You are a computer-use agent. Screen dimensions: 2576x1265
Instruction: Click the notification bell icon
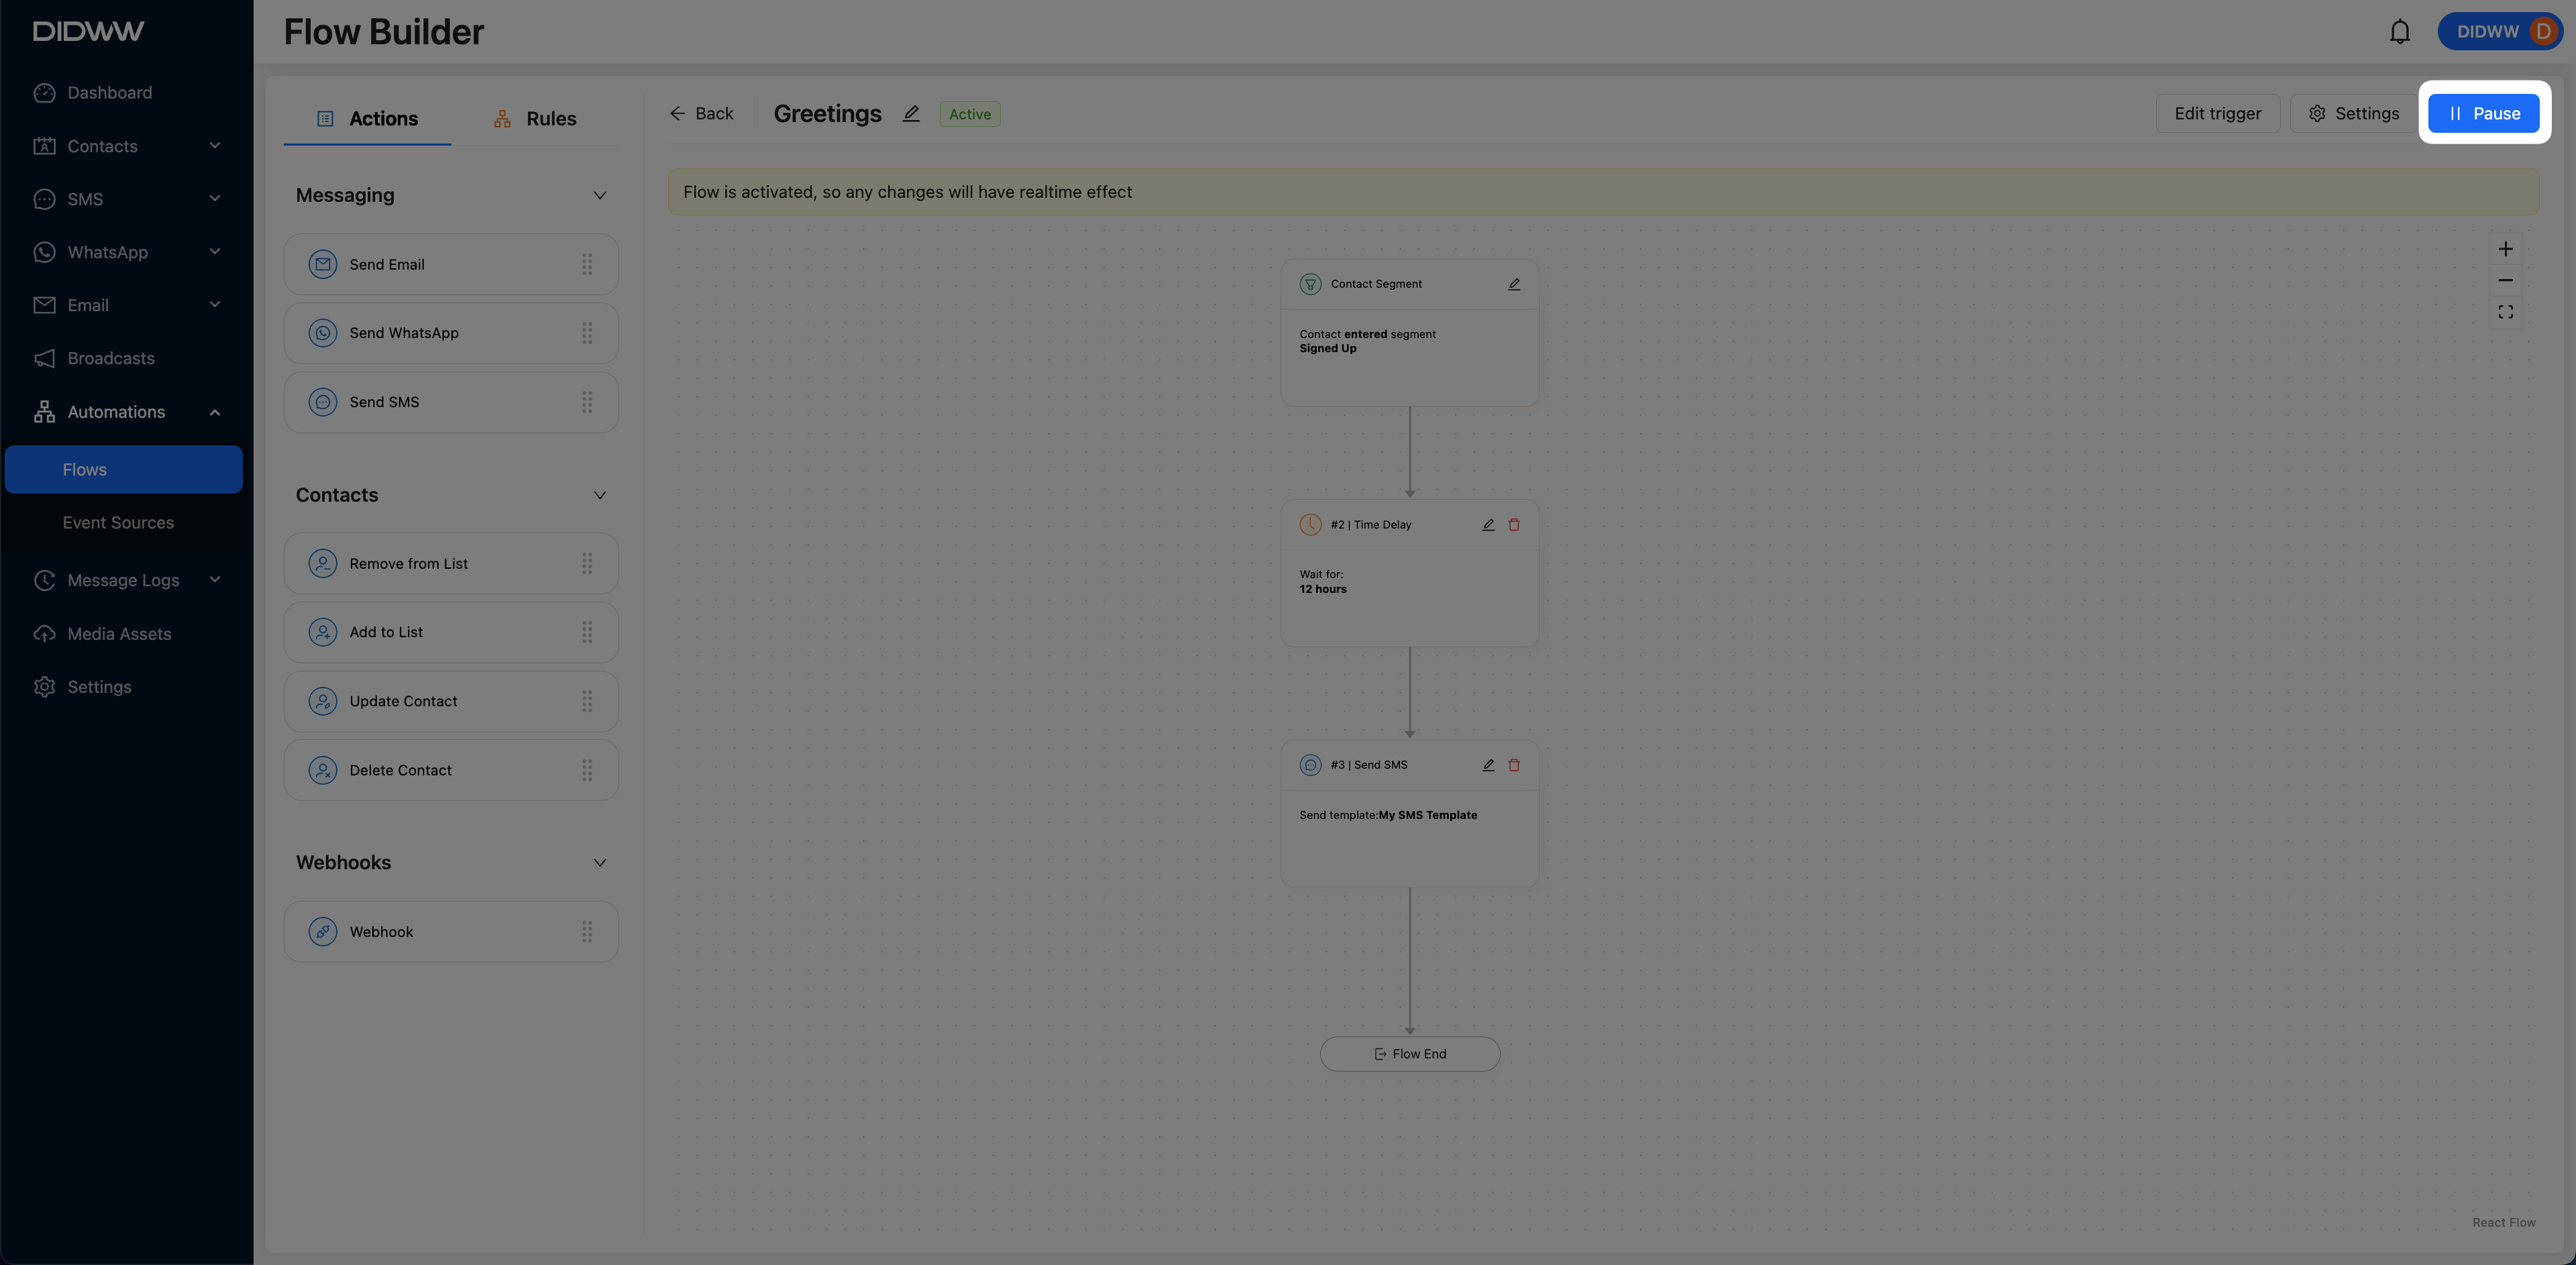tap(2399, 32)
